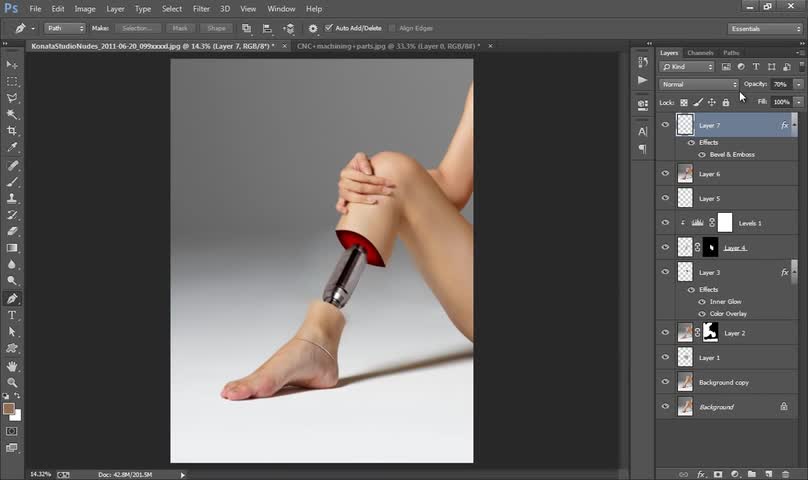Select the Rectangular Marquee tool
Viewport: 808px width, 480px height.
click(12, 81)
